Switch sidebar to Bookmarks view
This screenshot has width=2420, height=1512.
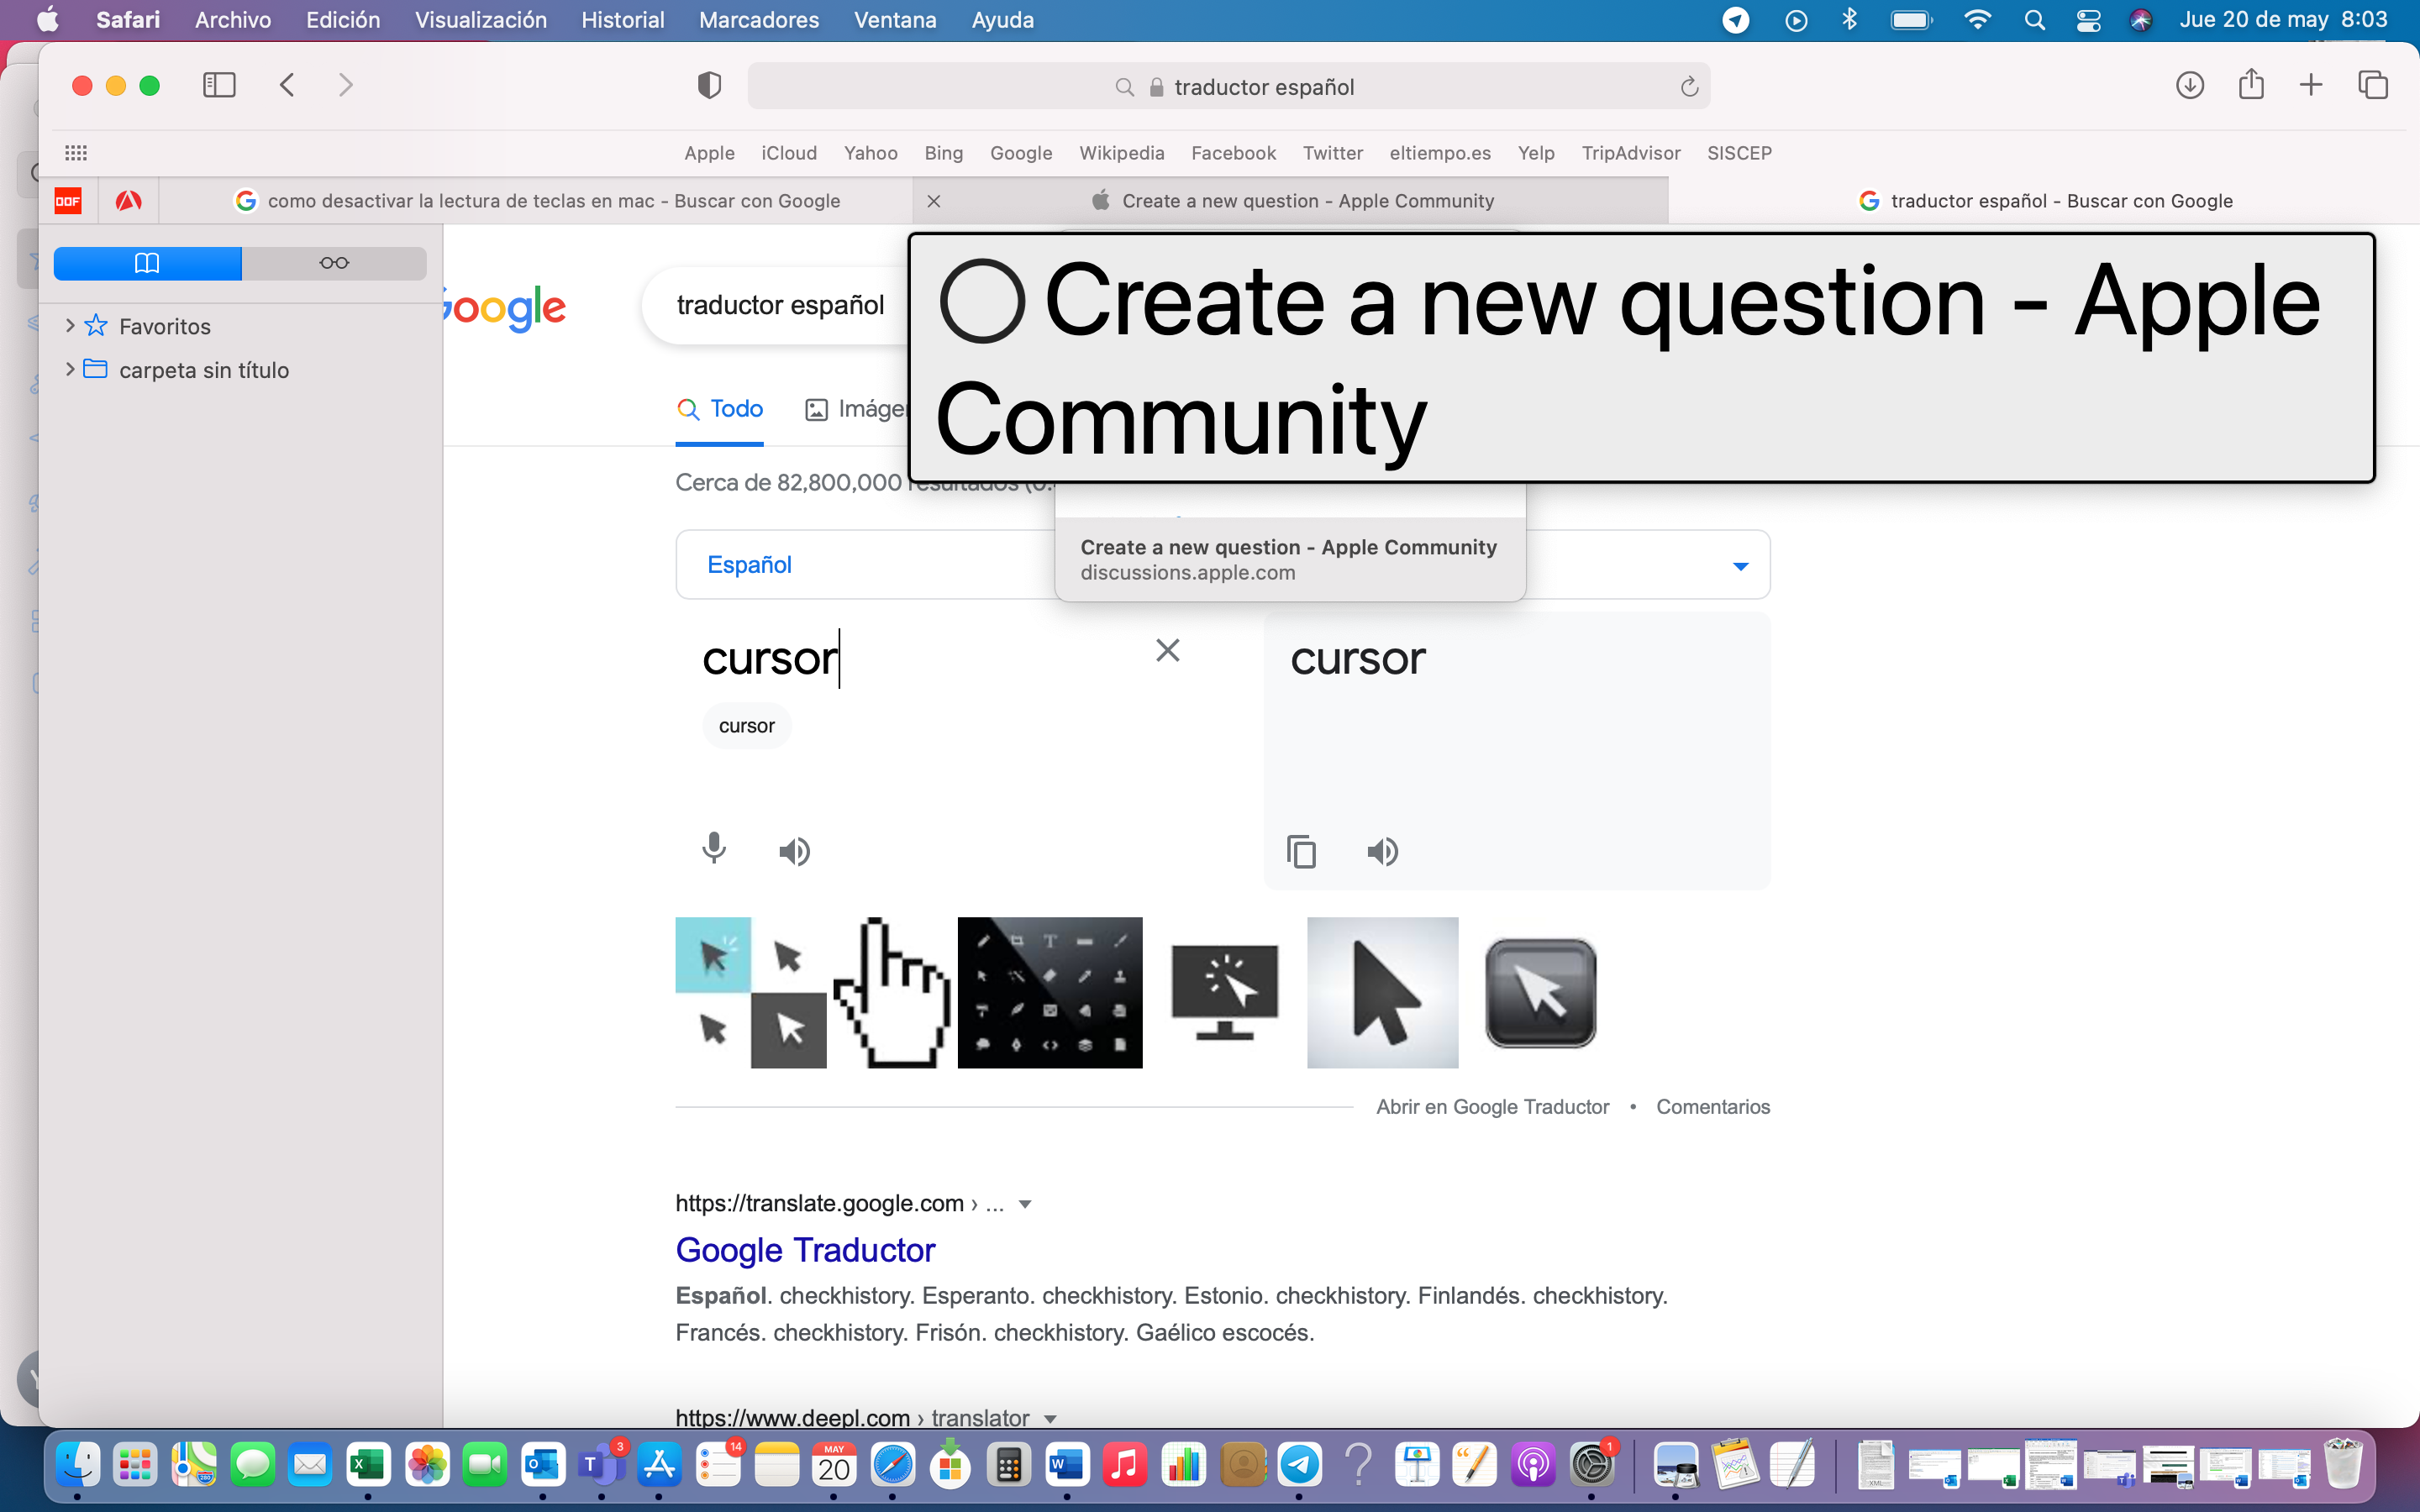coord(147,263)
